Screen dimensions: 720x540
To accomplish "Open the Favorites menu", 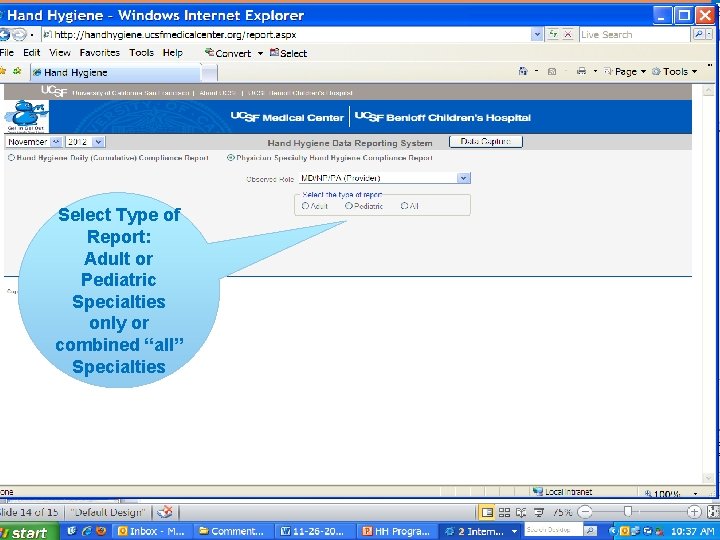I will [100, 53].
